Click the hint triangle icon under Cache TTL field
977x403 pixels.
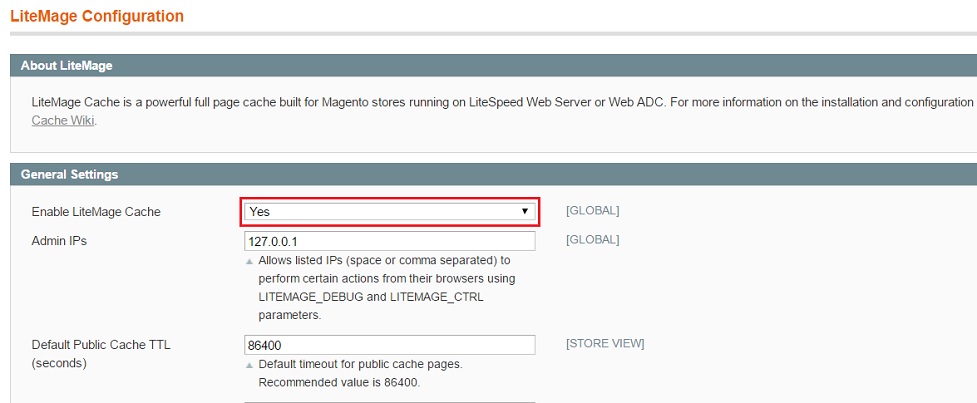249,366
